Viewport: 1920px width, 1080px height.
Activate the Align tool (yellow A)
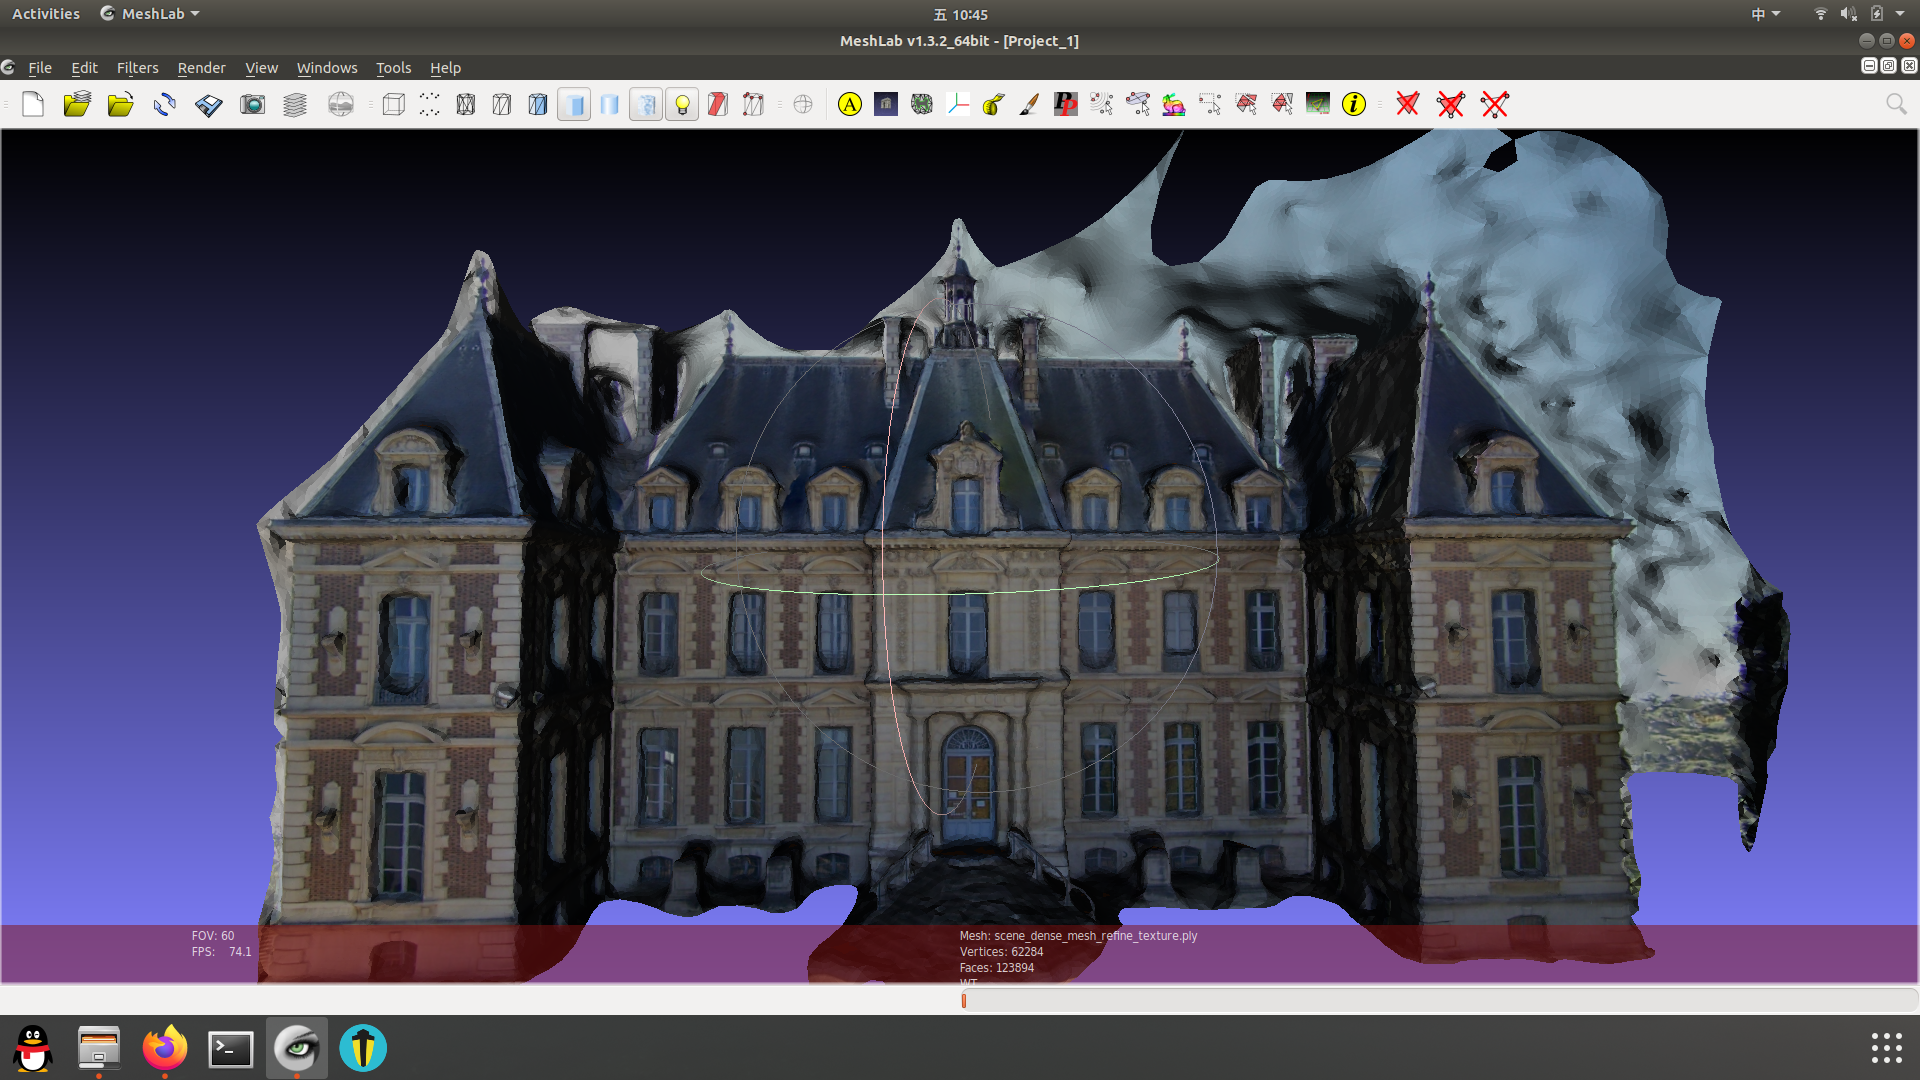click(850, 104)
